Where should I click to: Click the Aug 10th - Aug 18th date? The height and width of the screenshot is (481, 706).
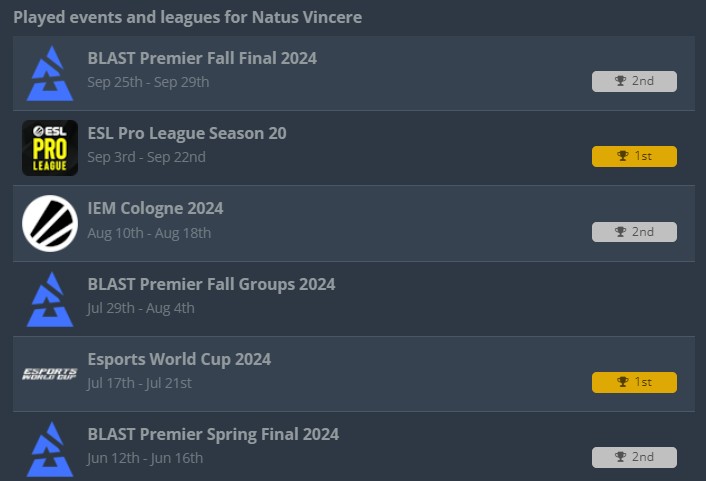click(x=149, y=233)
